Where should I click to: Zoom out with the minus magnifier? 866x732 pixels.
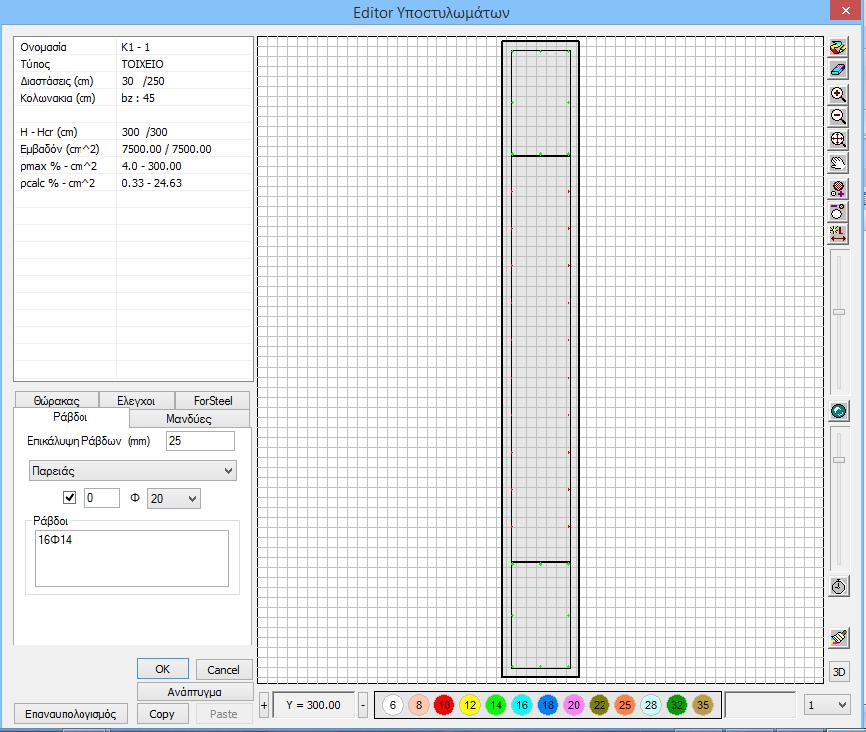pos(838,117)
